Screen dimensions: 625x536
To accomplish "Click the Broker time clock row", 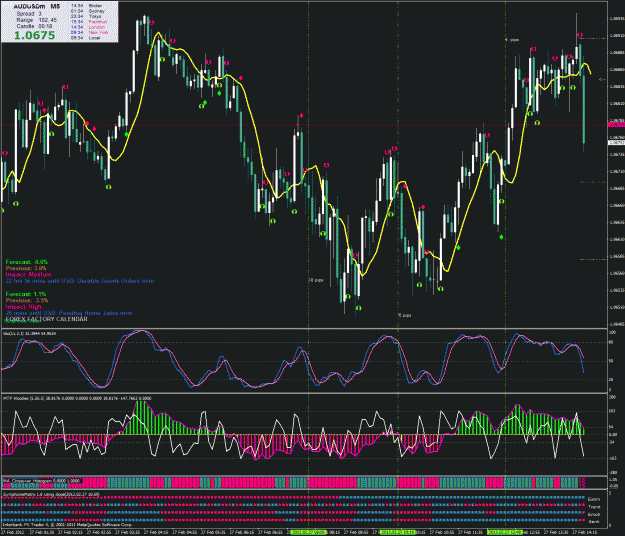I will [86, 6].
